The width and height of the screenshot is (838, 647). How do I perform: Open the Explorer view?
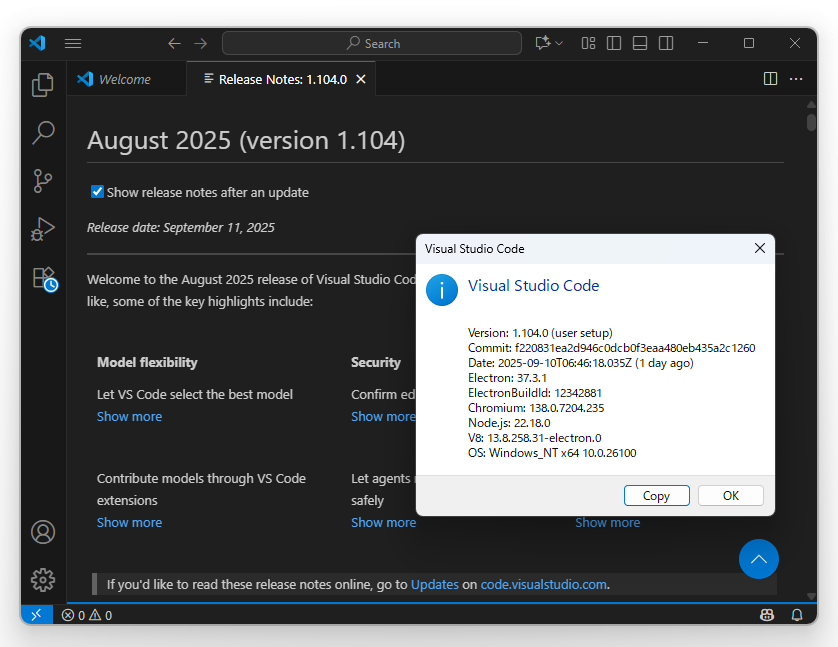[42, 85]
